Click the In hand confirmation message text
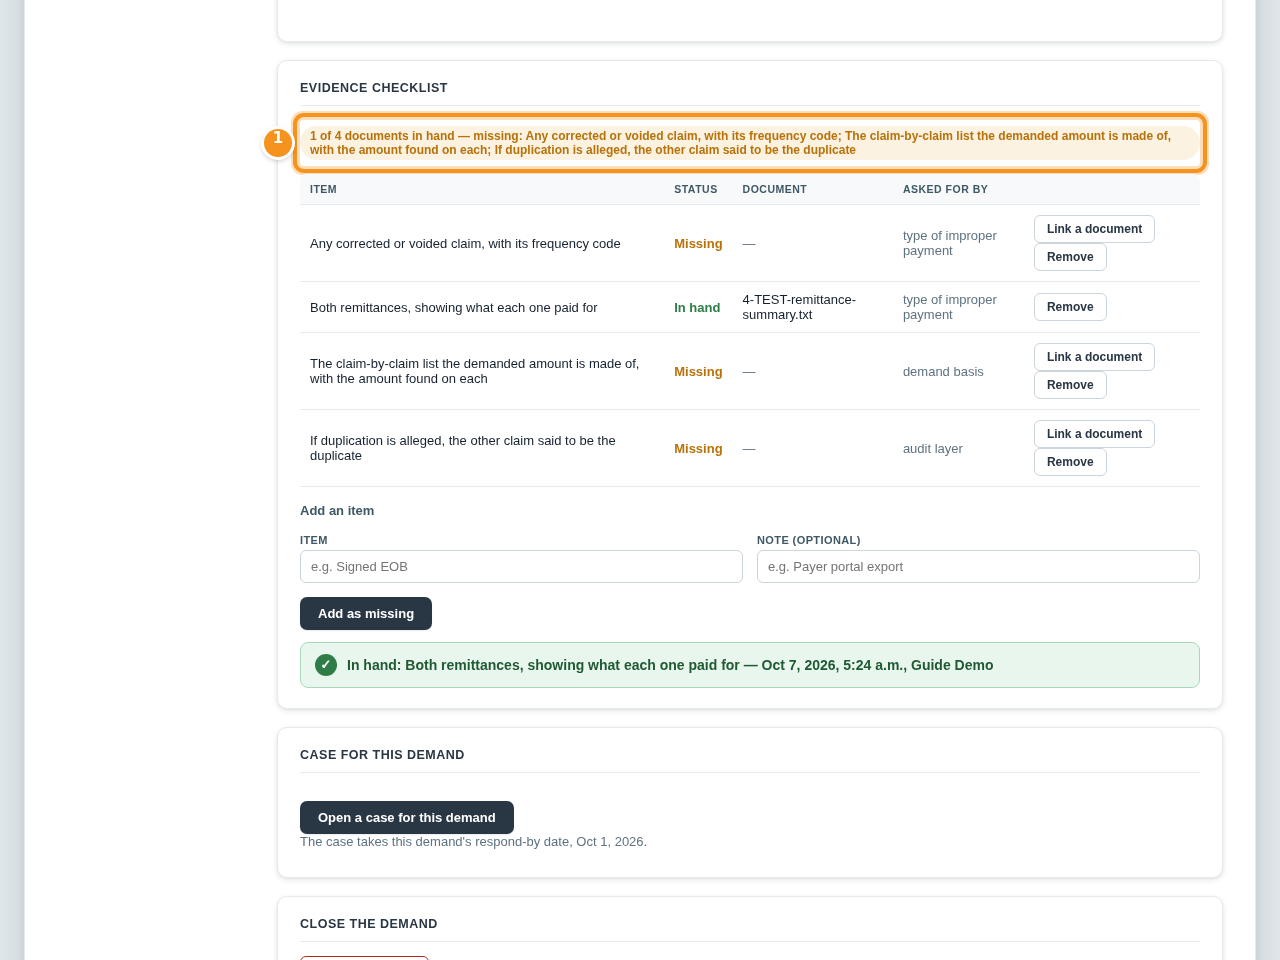The image size is (1280, 960). [670, 665]
